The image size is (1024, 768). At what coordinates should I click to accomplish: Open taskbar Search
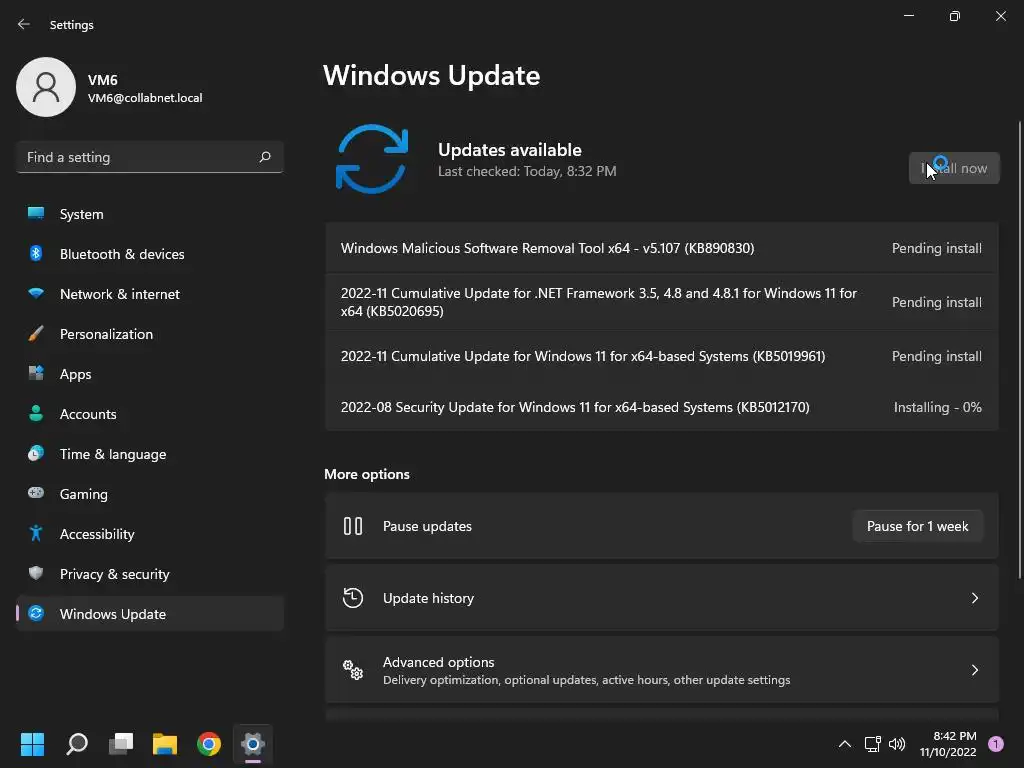pyautogui.click(x=77, y=744)
